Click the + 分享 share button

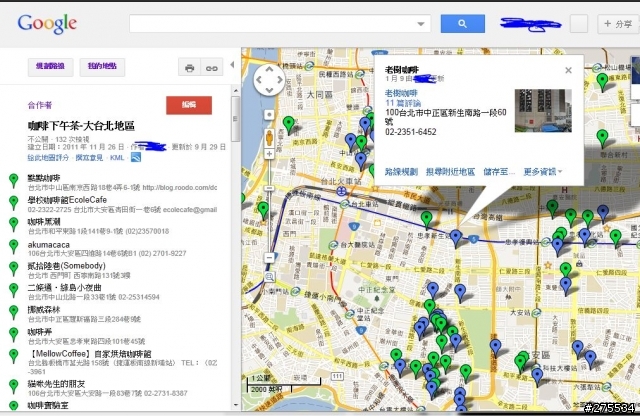(x=618, y=24)
